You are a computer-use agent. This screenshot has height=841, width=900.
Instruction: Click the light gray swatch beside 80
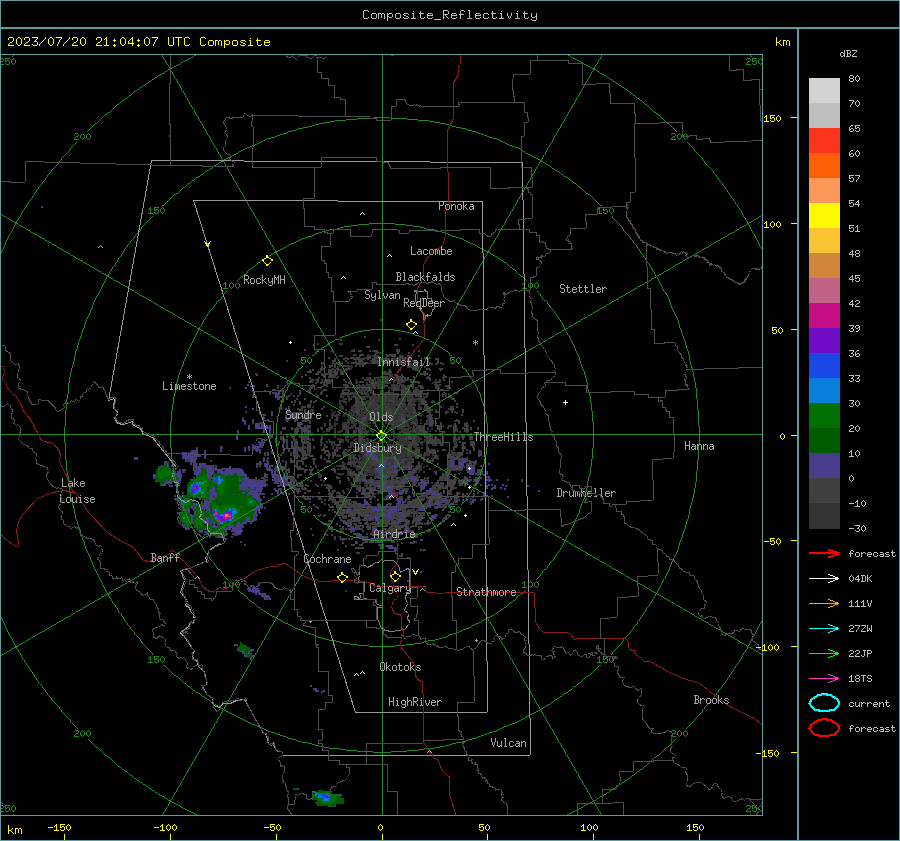click(824, 91)
